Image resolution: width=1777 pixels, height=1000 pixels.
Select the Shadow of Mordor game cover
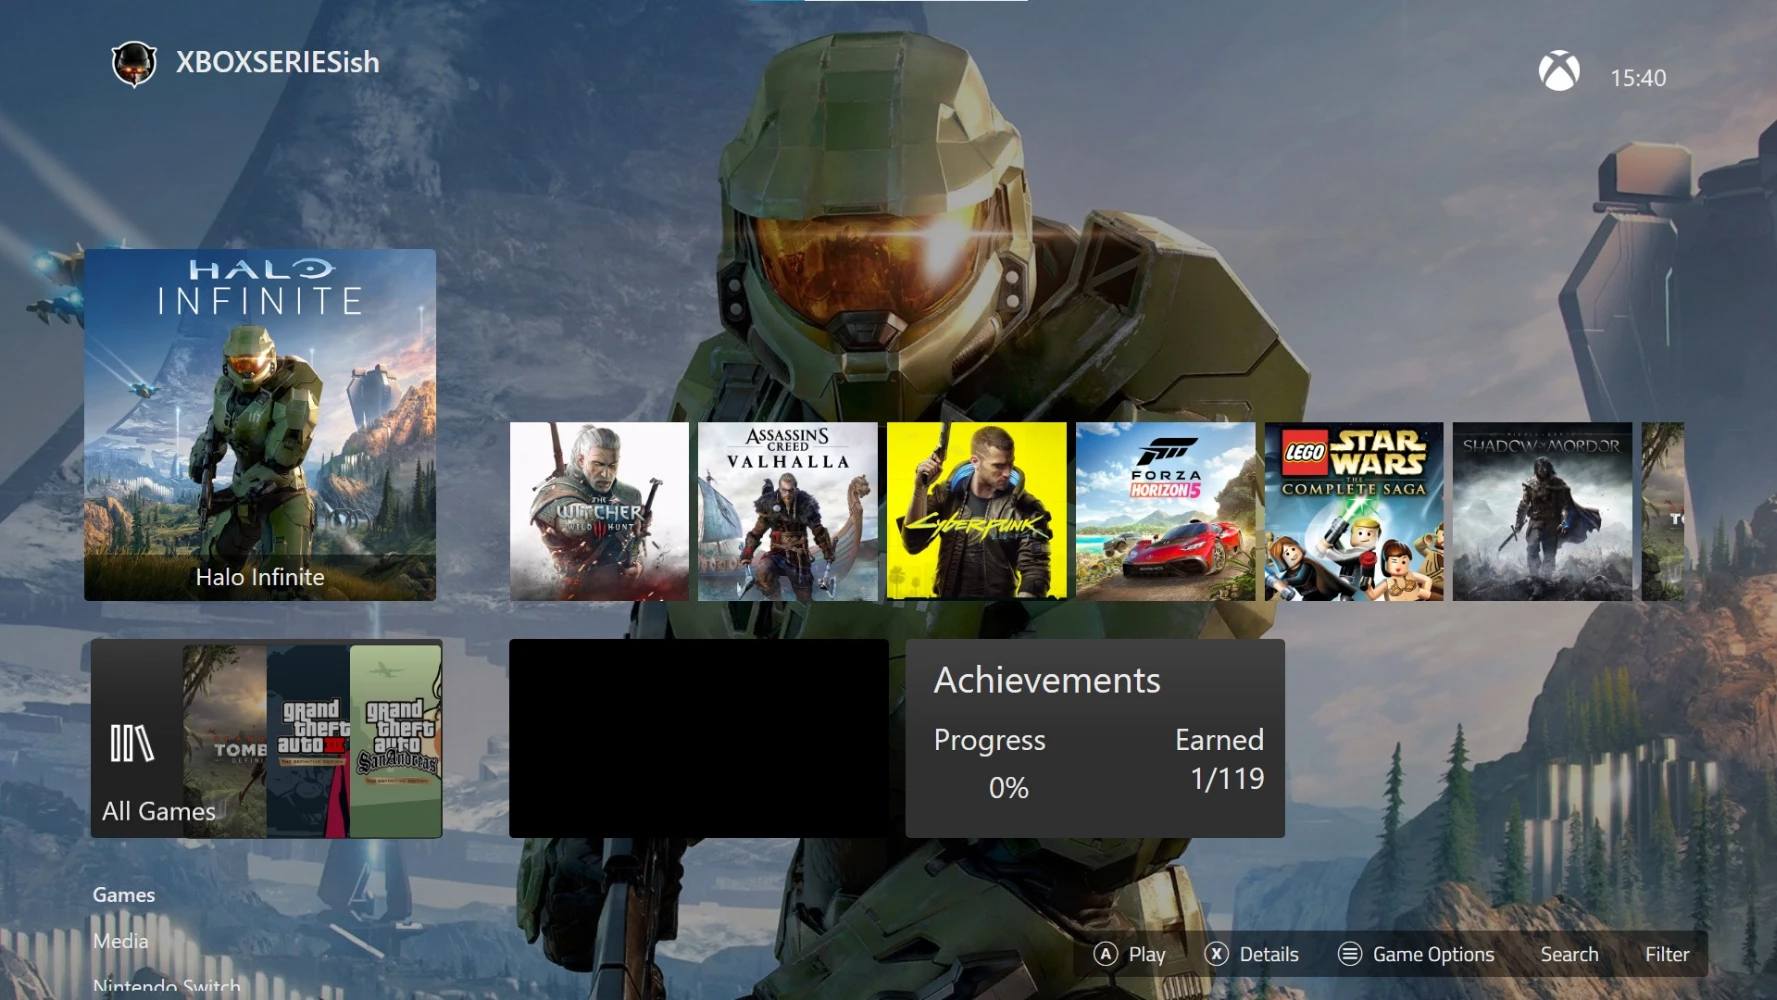pyautogui.click(x=1543, y=511)
